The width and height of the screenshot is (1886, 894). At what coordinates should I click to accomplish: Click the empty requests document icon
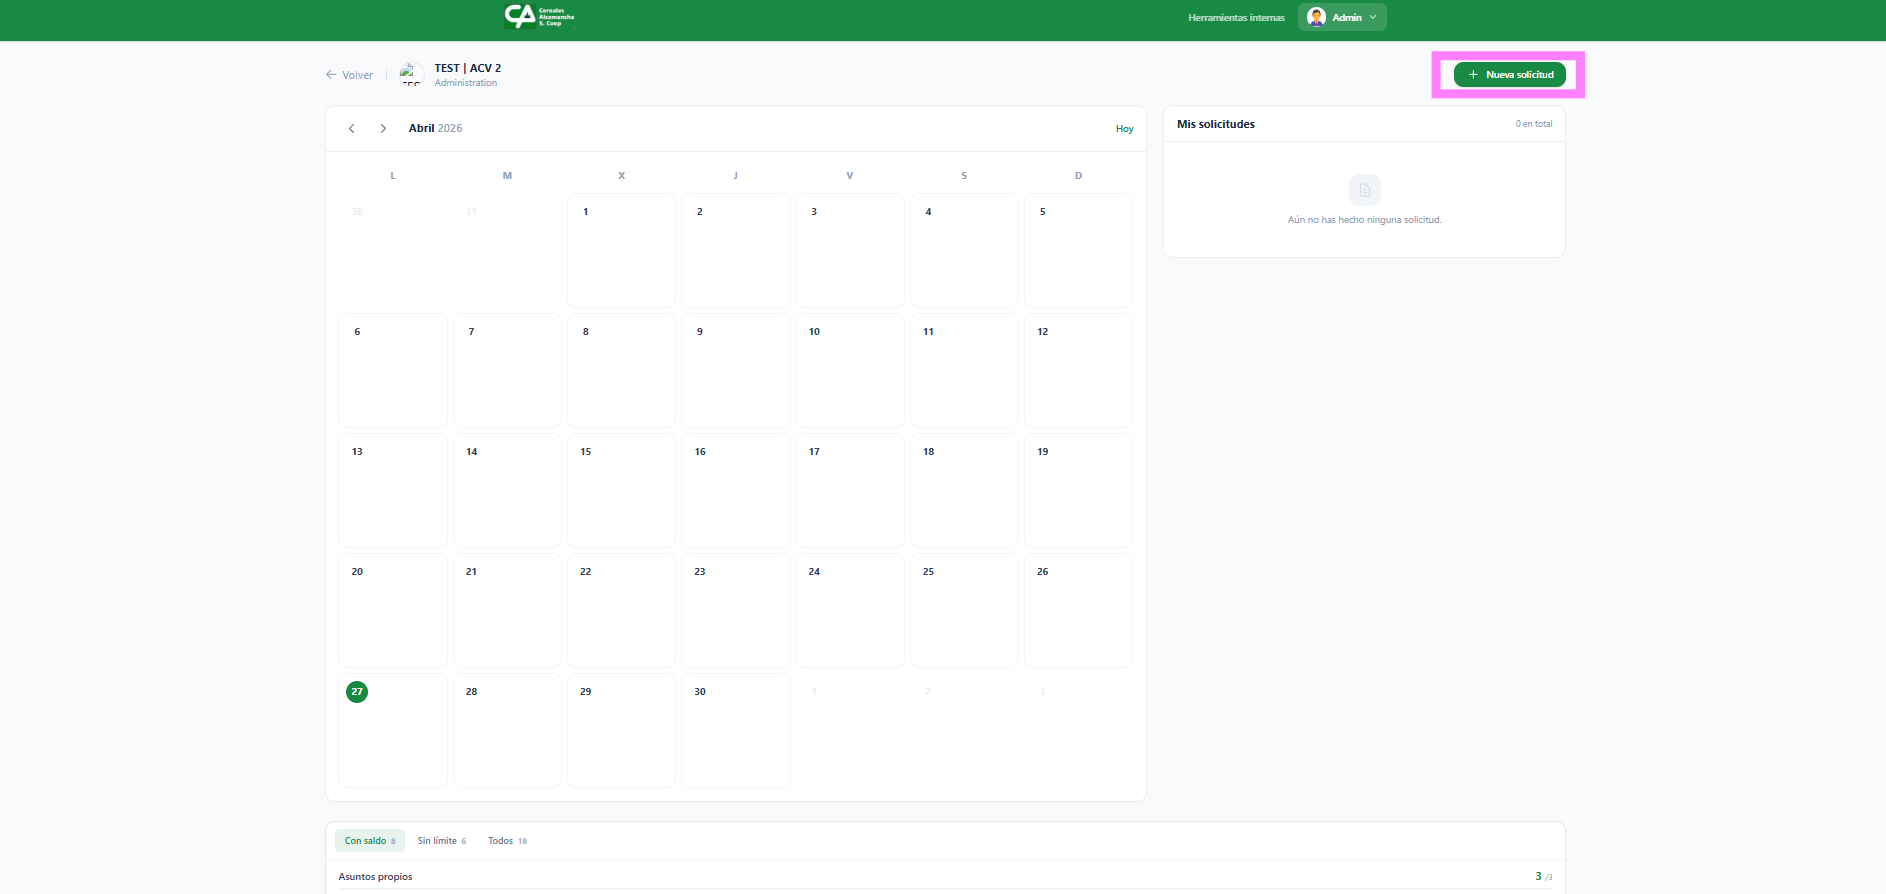coord(1364,190)
